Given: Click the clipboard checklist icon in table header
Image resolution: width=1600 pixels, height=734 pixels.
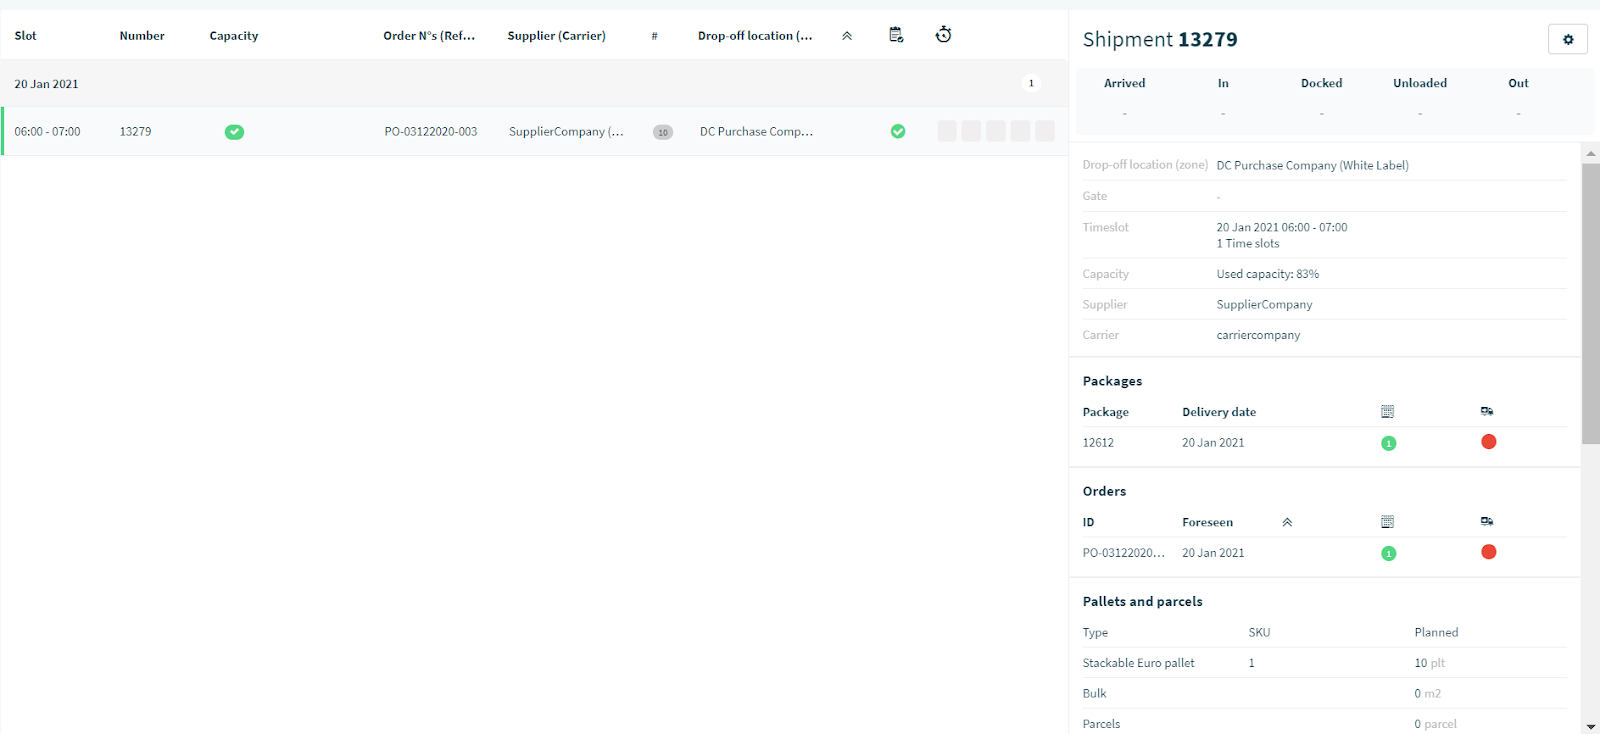Looking at the screenshot, I should (x=896, y=35).
